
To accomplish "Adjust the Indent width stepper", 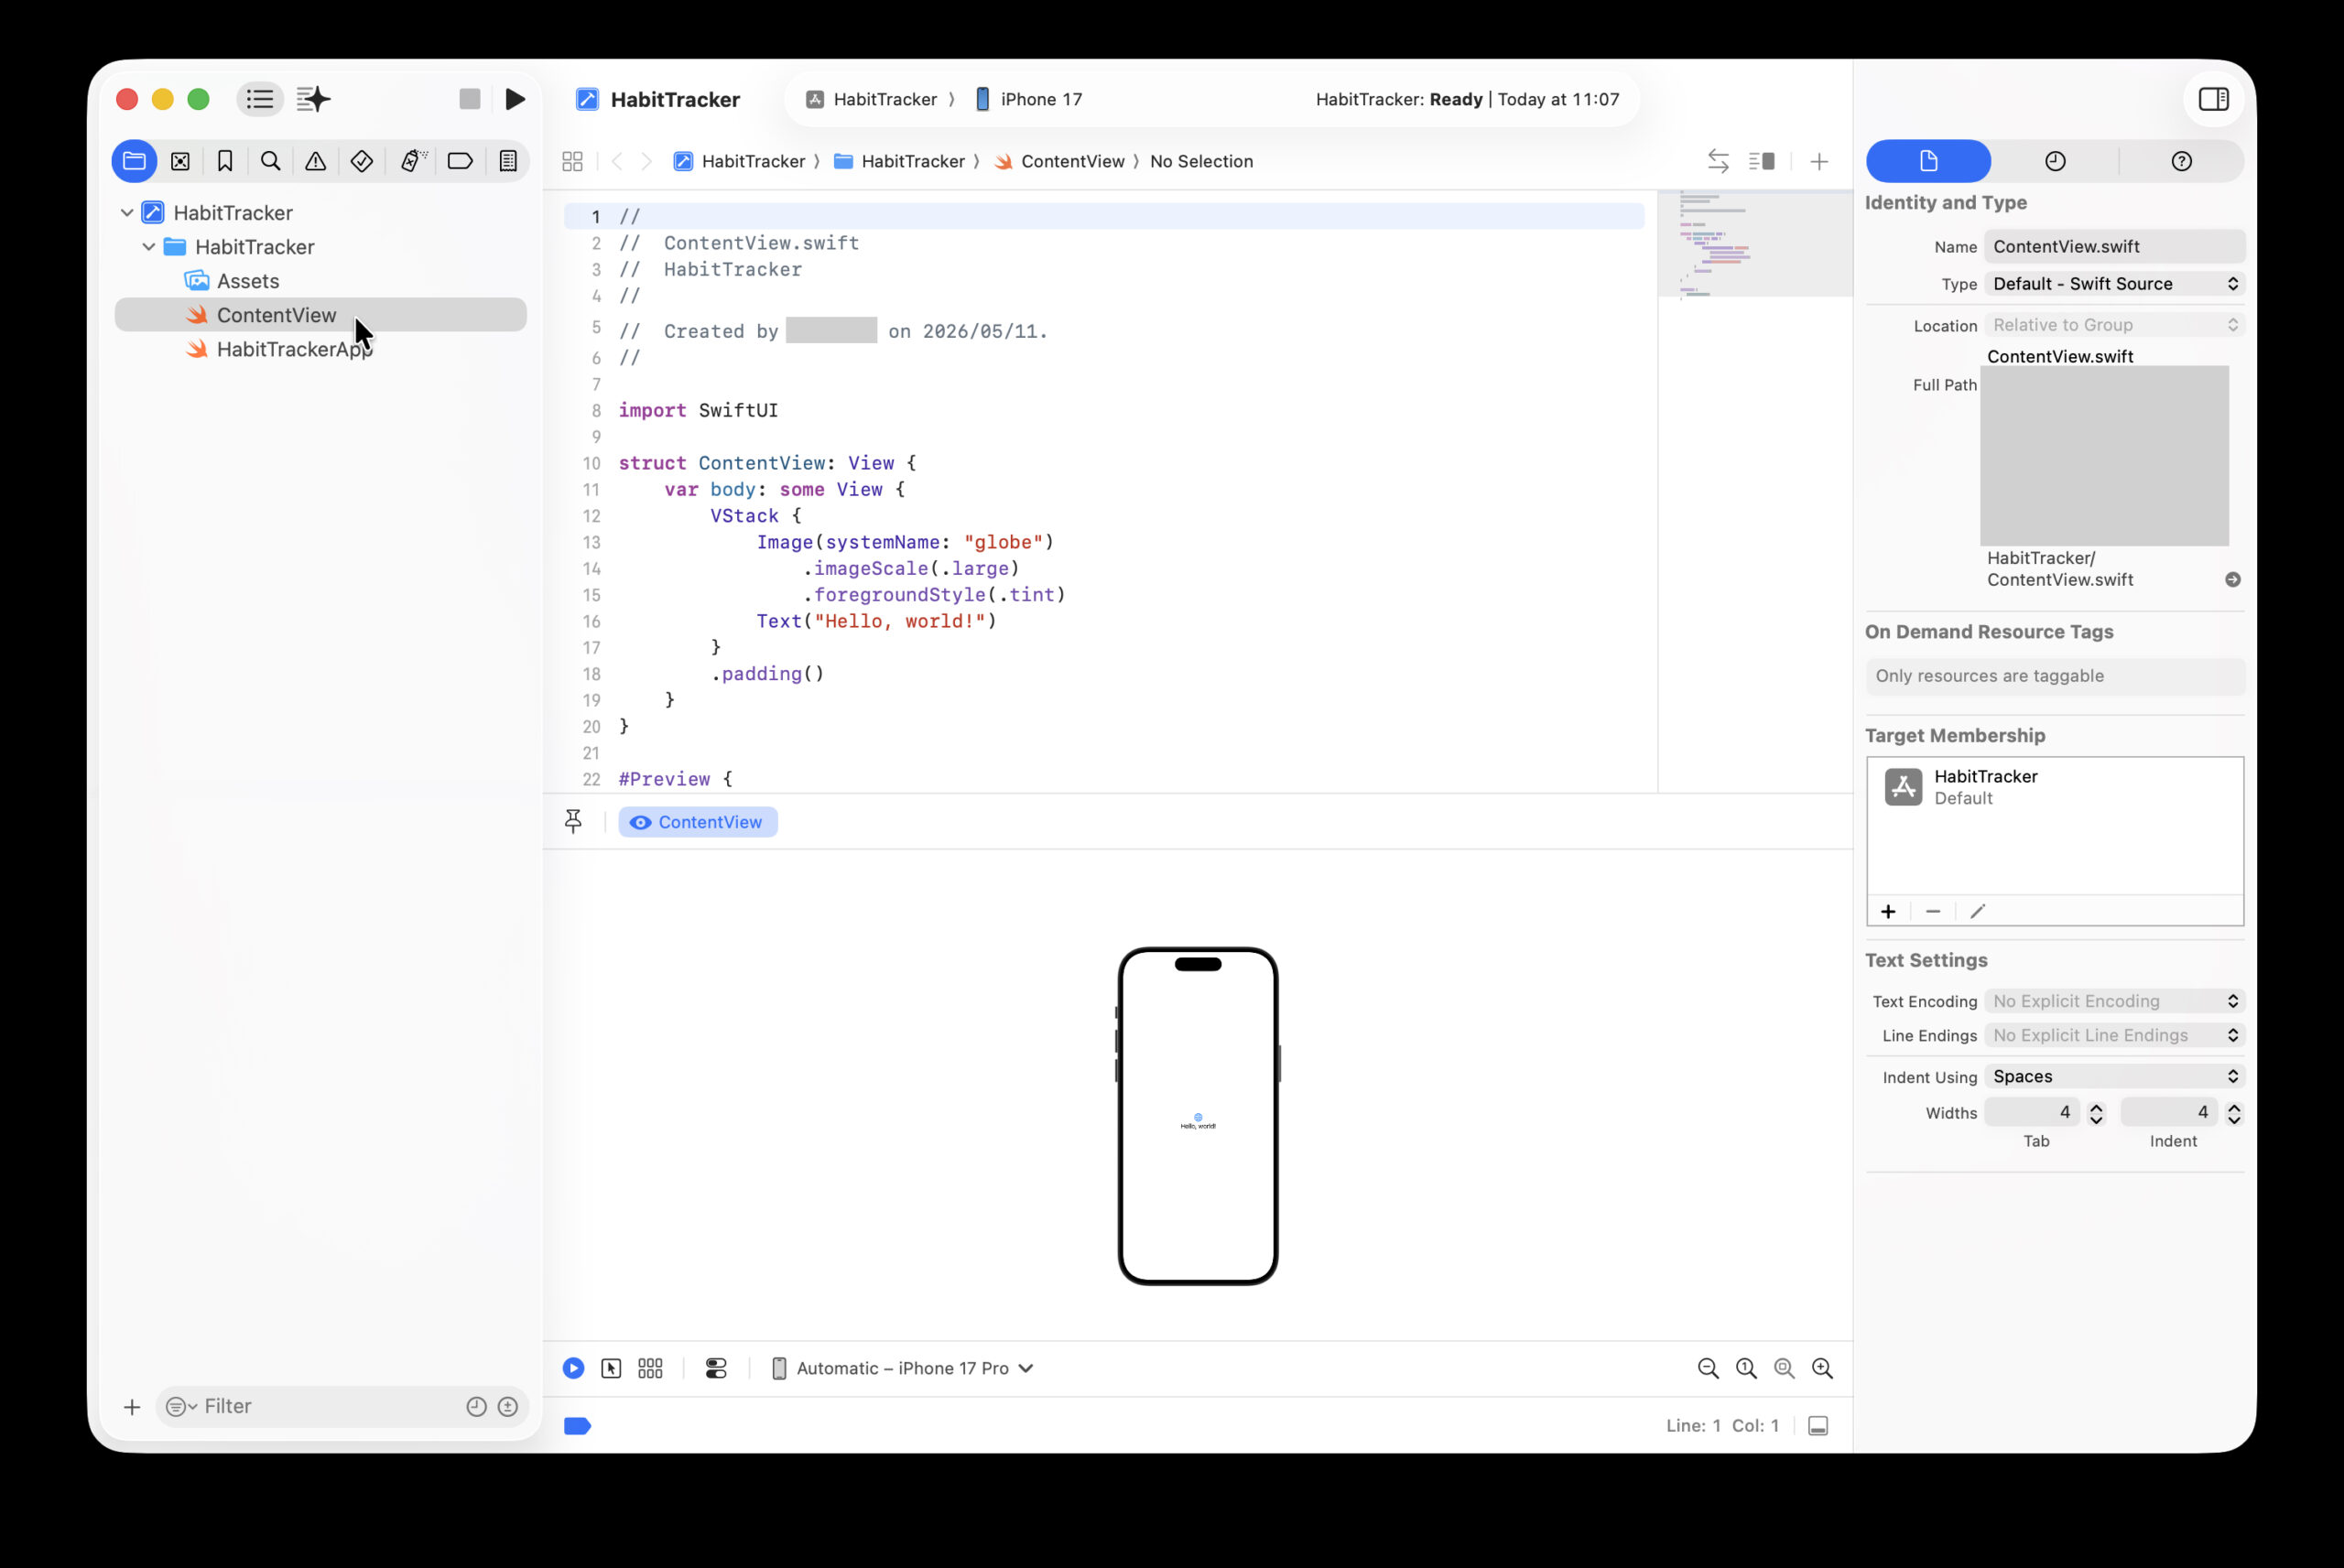I will (2234, 1113).
